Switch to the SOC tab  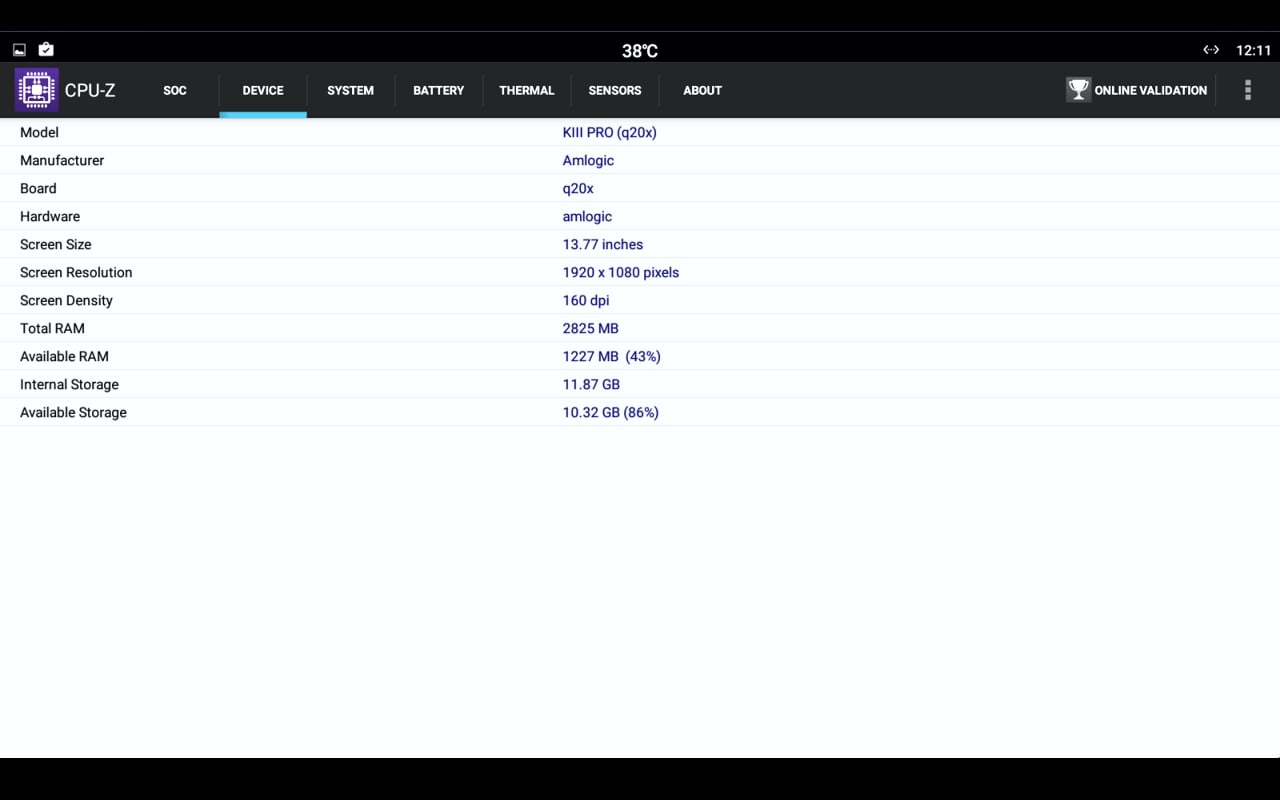[174, 90]
